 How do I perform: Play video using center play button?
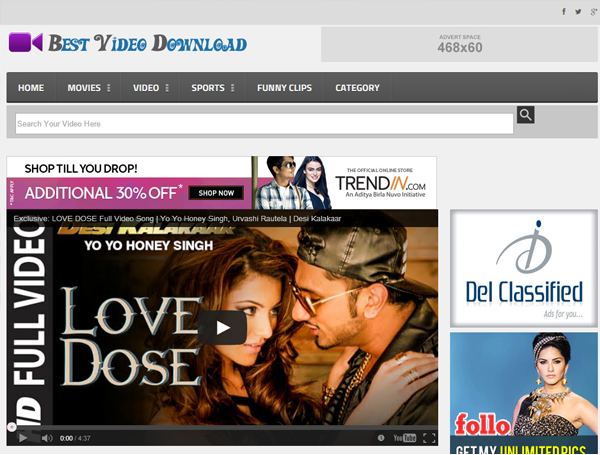(x=222, y=328)
